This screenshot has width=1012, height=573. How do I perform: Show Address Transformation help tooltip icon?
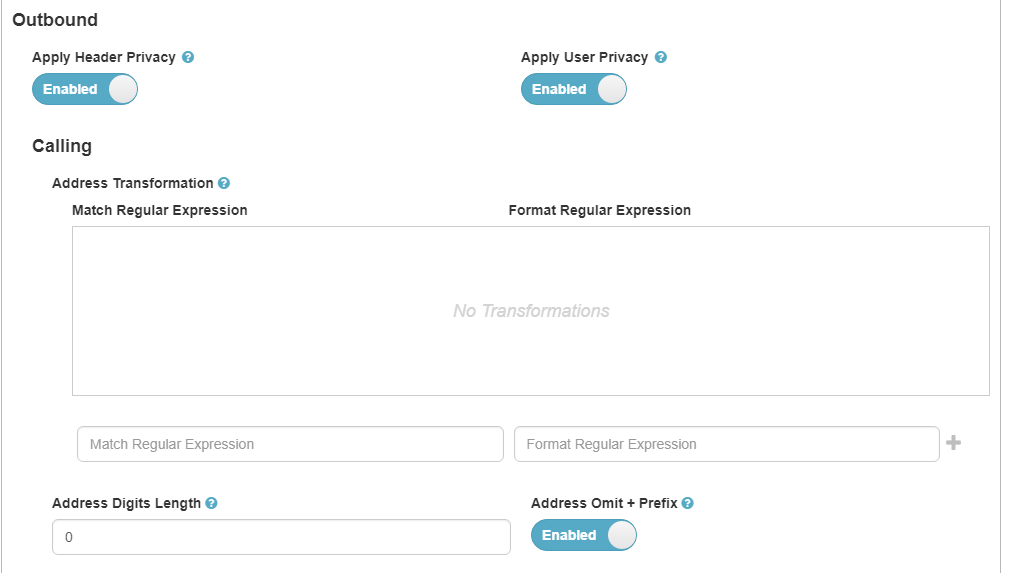click(224, 184)
